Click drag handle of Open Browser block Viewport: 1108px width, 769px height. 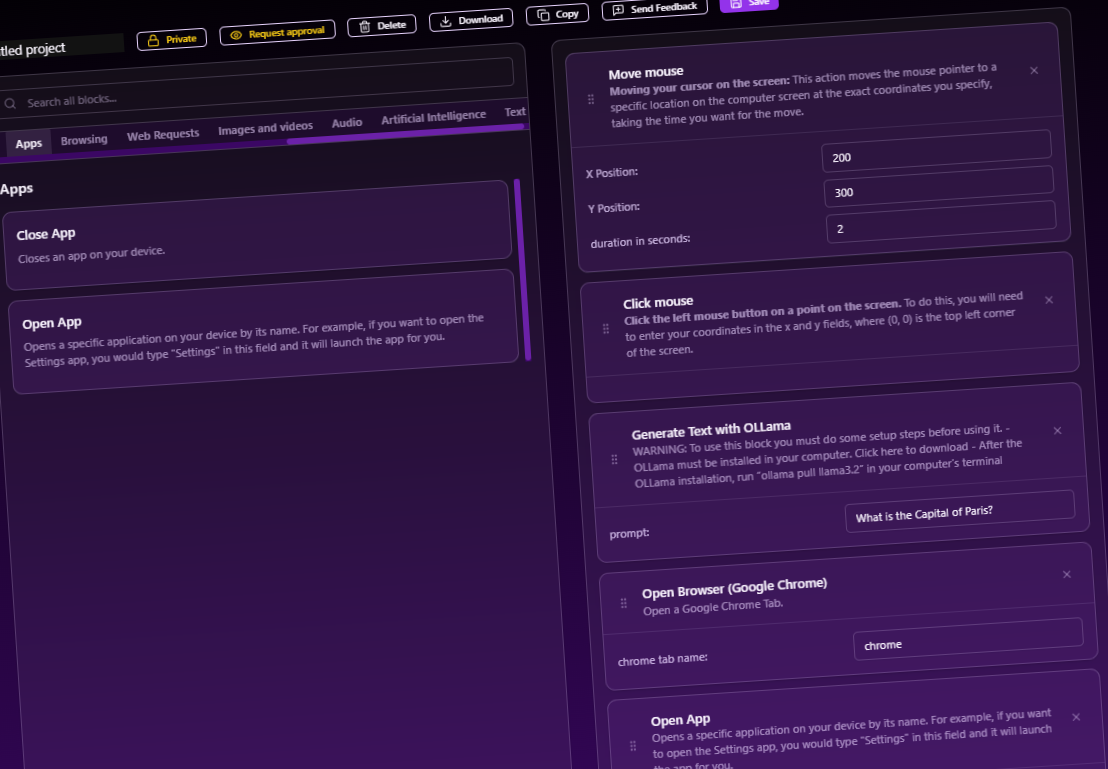click(623, 603)
